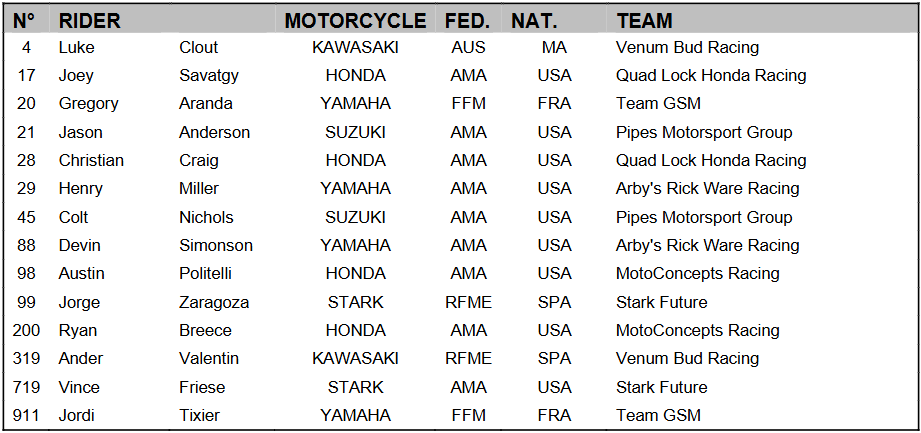Click the N° column header
Viewport: 921px width, 433px height.
tap(25, 20)
